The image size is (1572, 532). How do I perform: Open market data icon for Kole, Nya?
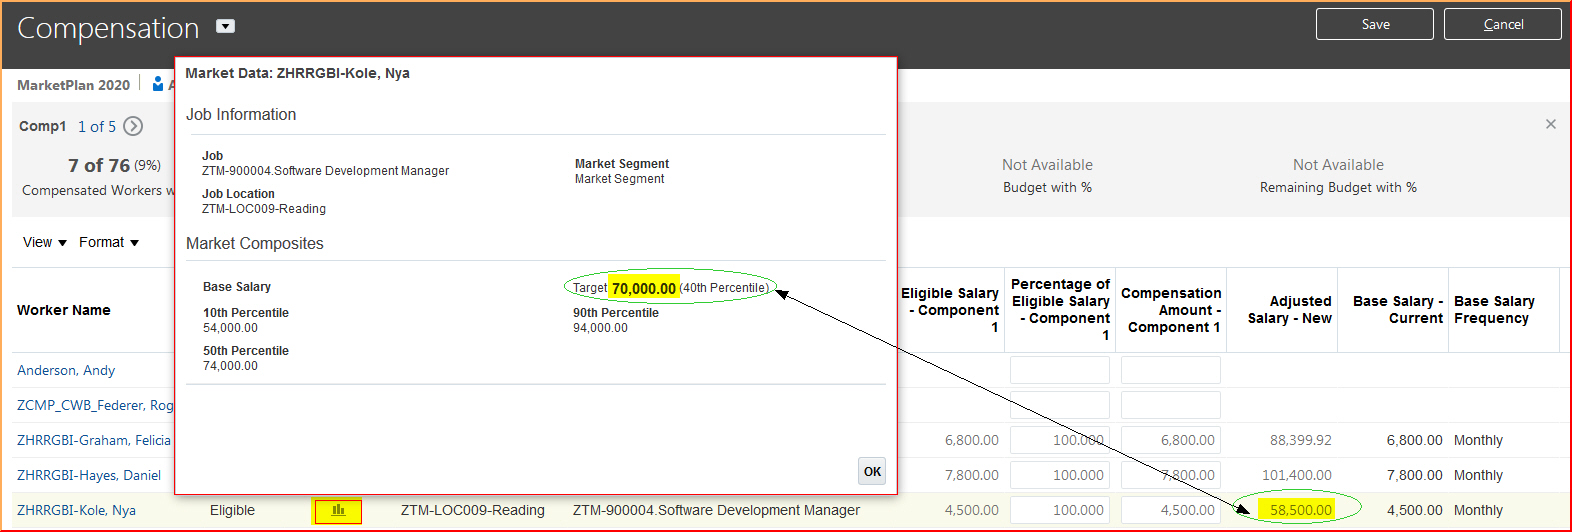[x=338, y=511]
